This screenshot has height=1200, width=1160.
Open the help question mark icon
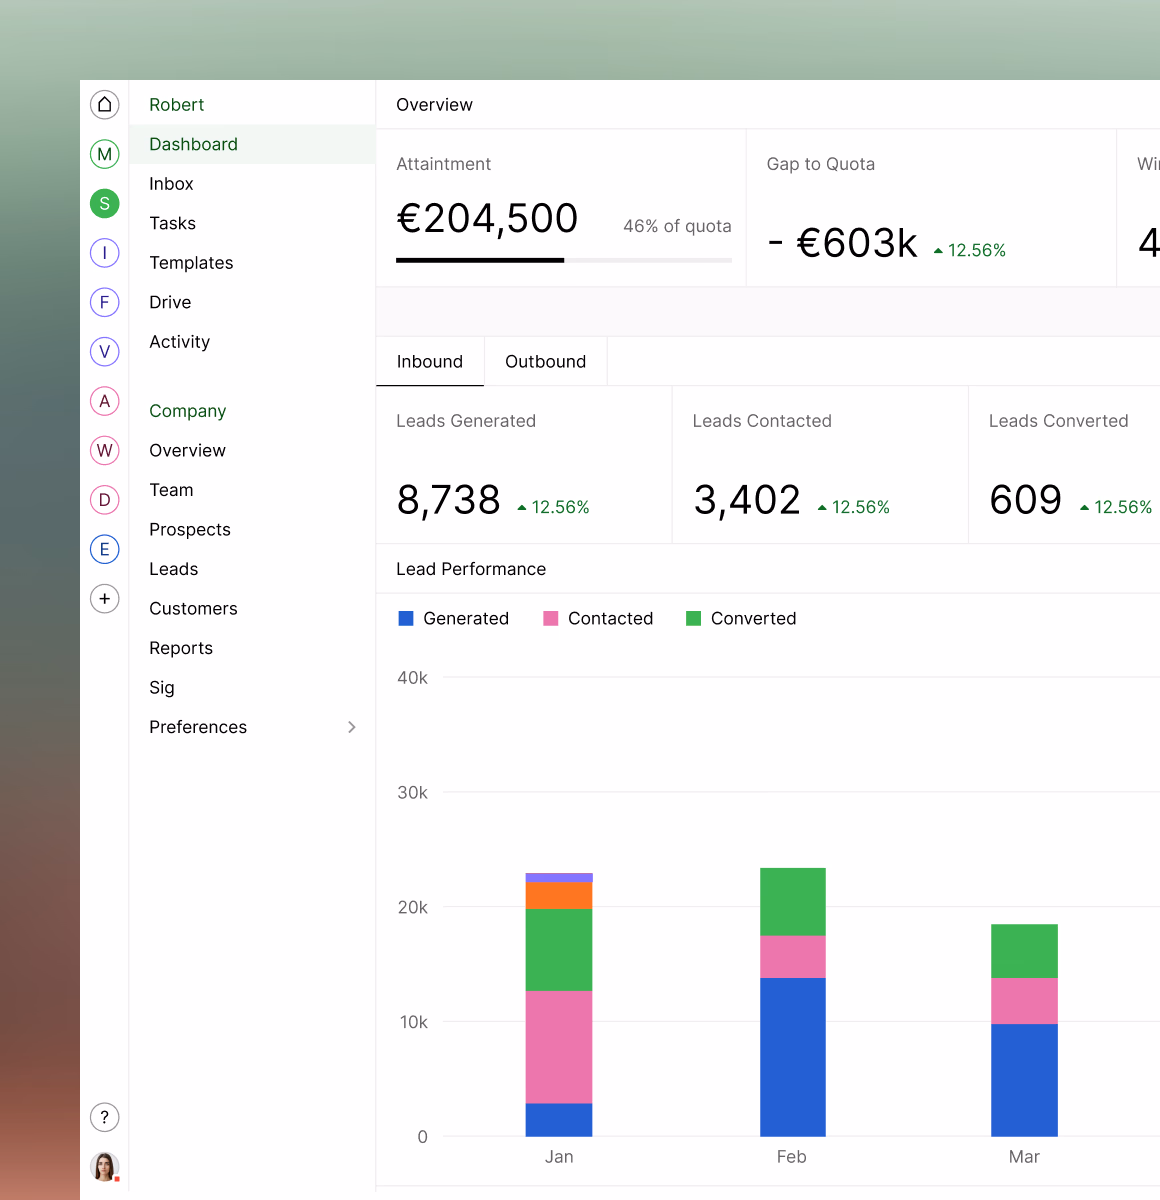(x=104, y=1117)
